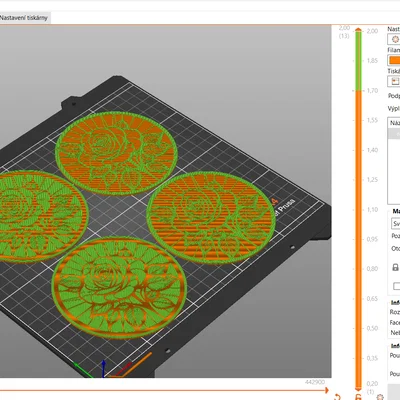Click the print settings cog icon in the right panel
Image resolution: width=400 pixels, height=400 pixels.
(395, 39)
